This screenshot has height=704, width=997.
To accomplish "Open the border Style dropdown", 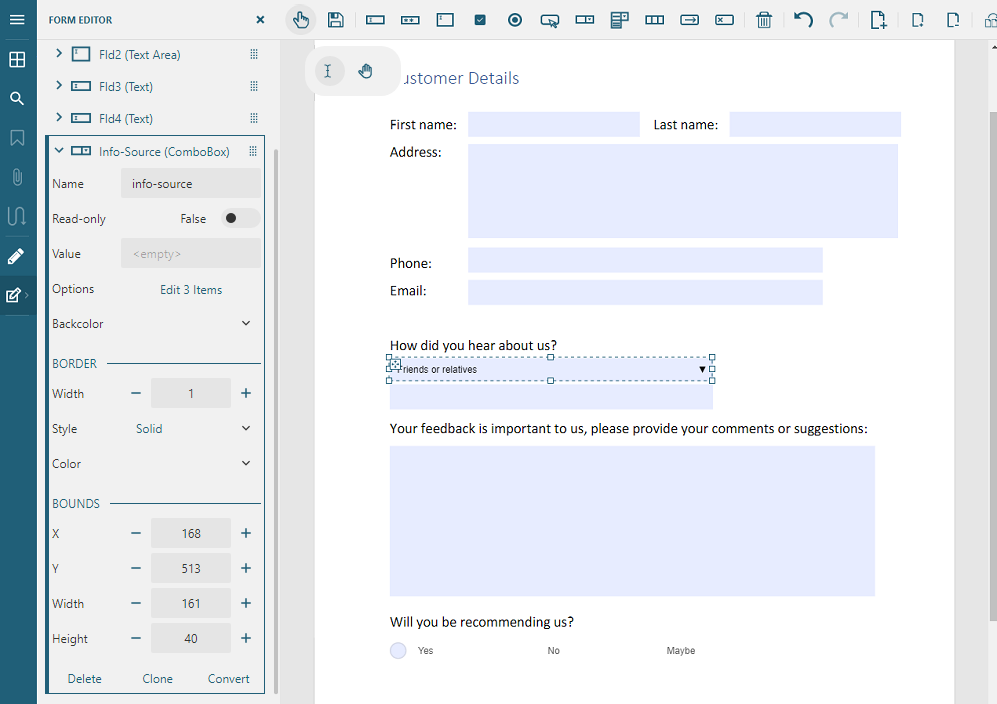I will coord(246,428).
